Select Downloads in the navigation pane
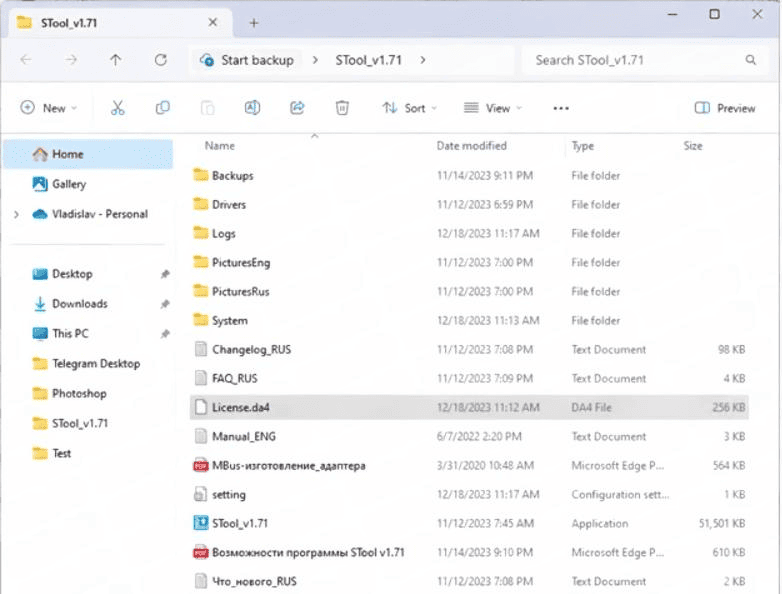Screen dimensions: 782x594 (79, 304)
